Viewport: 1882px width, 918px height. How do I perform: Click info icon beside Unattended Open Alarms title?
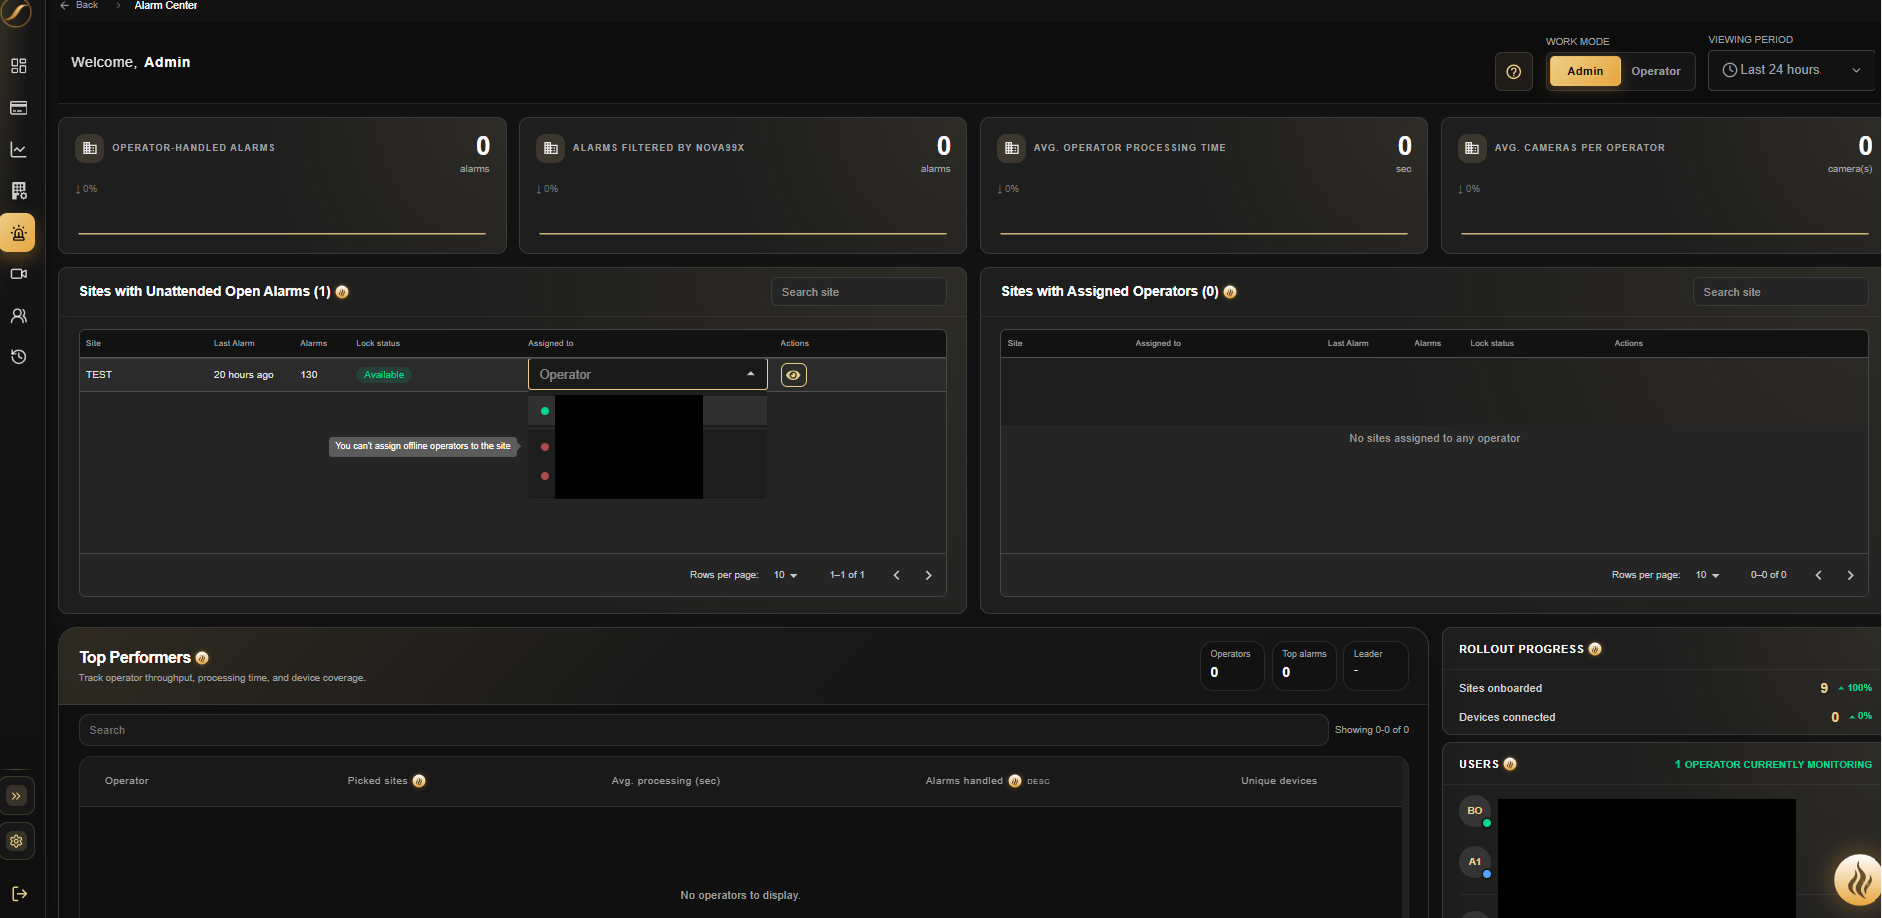[342, 292]
